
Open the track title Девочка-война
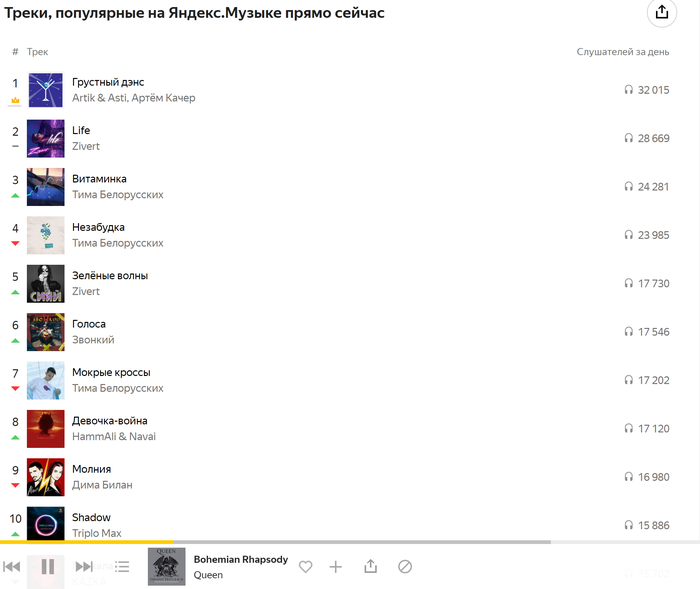tap(110, 421)
